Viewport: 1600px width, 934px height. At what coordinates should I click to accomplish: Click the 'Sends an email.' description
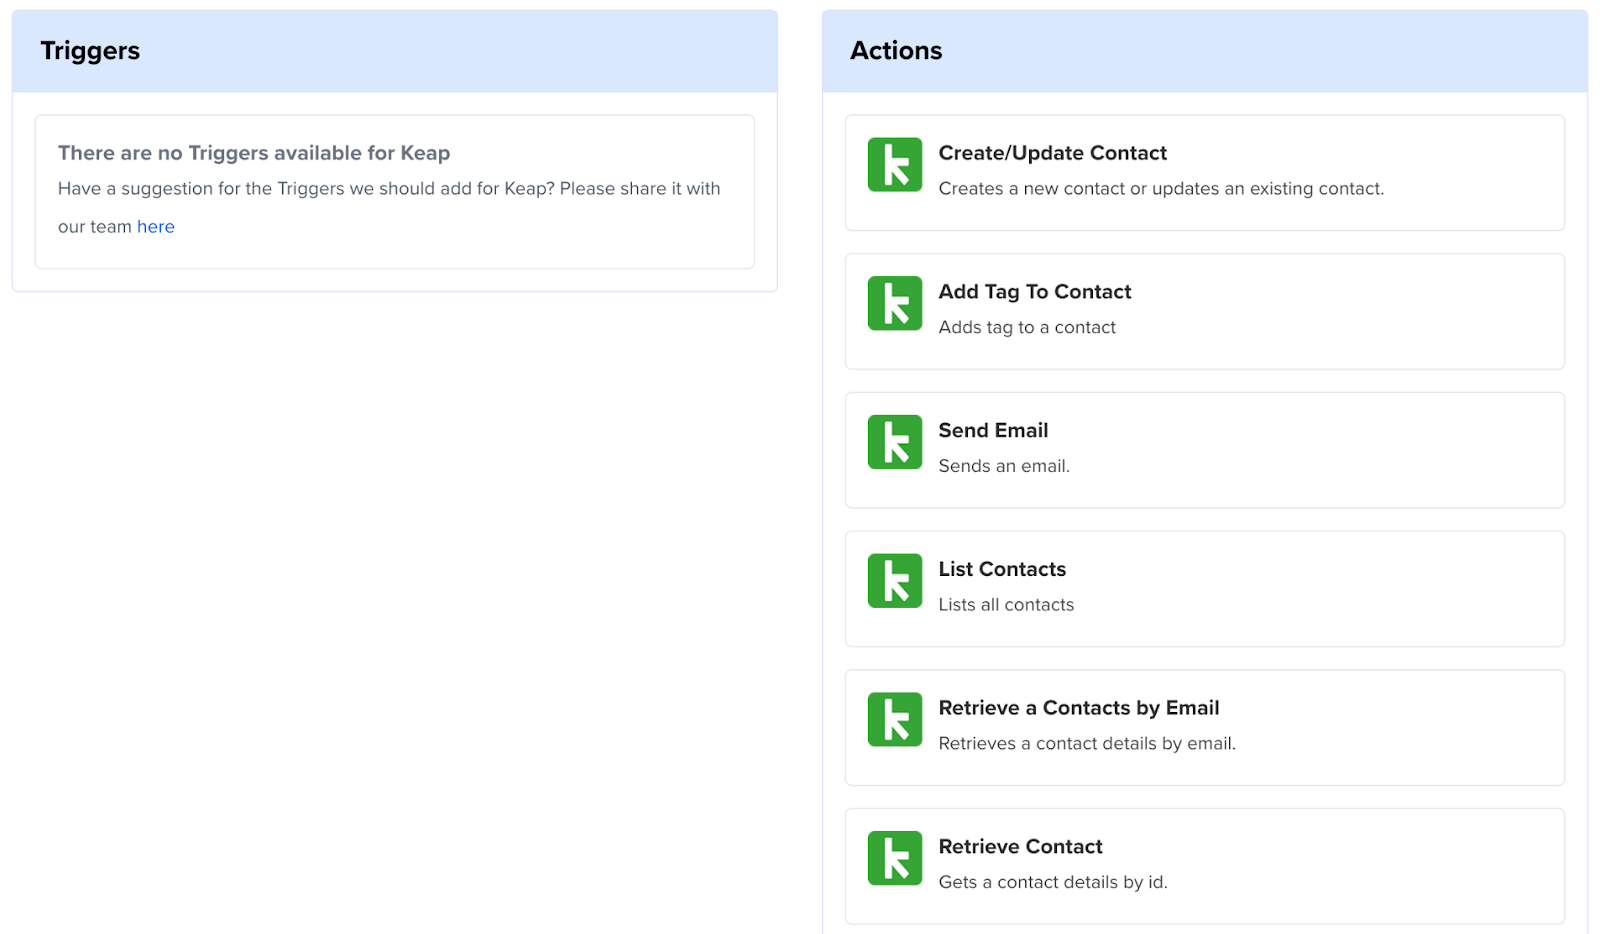coord(1003,466)
